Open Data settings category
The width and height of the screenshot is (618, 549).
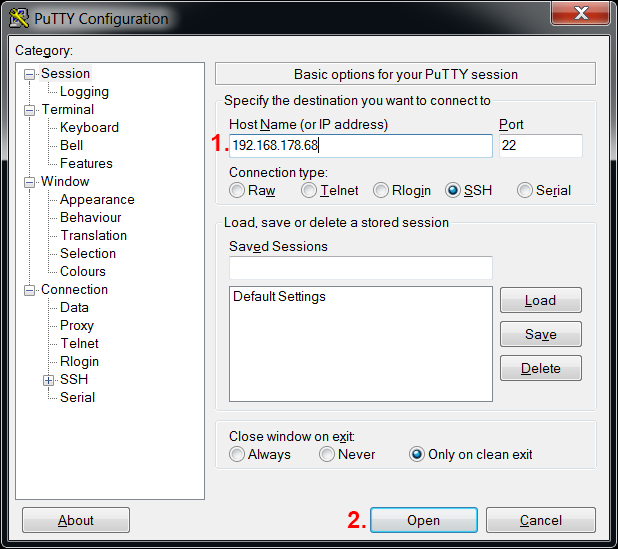click(x=74, y=307)
